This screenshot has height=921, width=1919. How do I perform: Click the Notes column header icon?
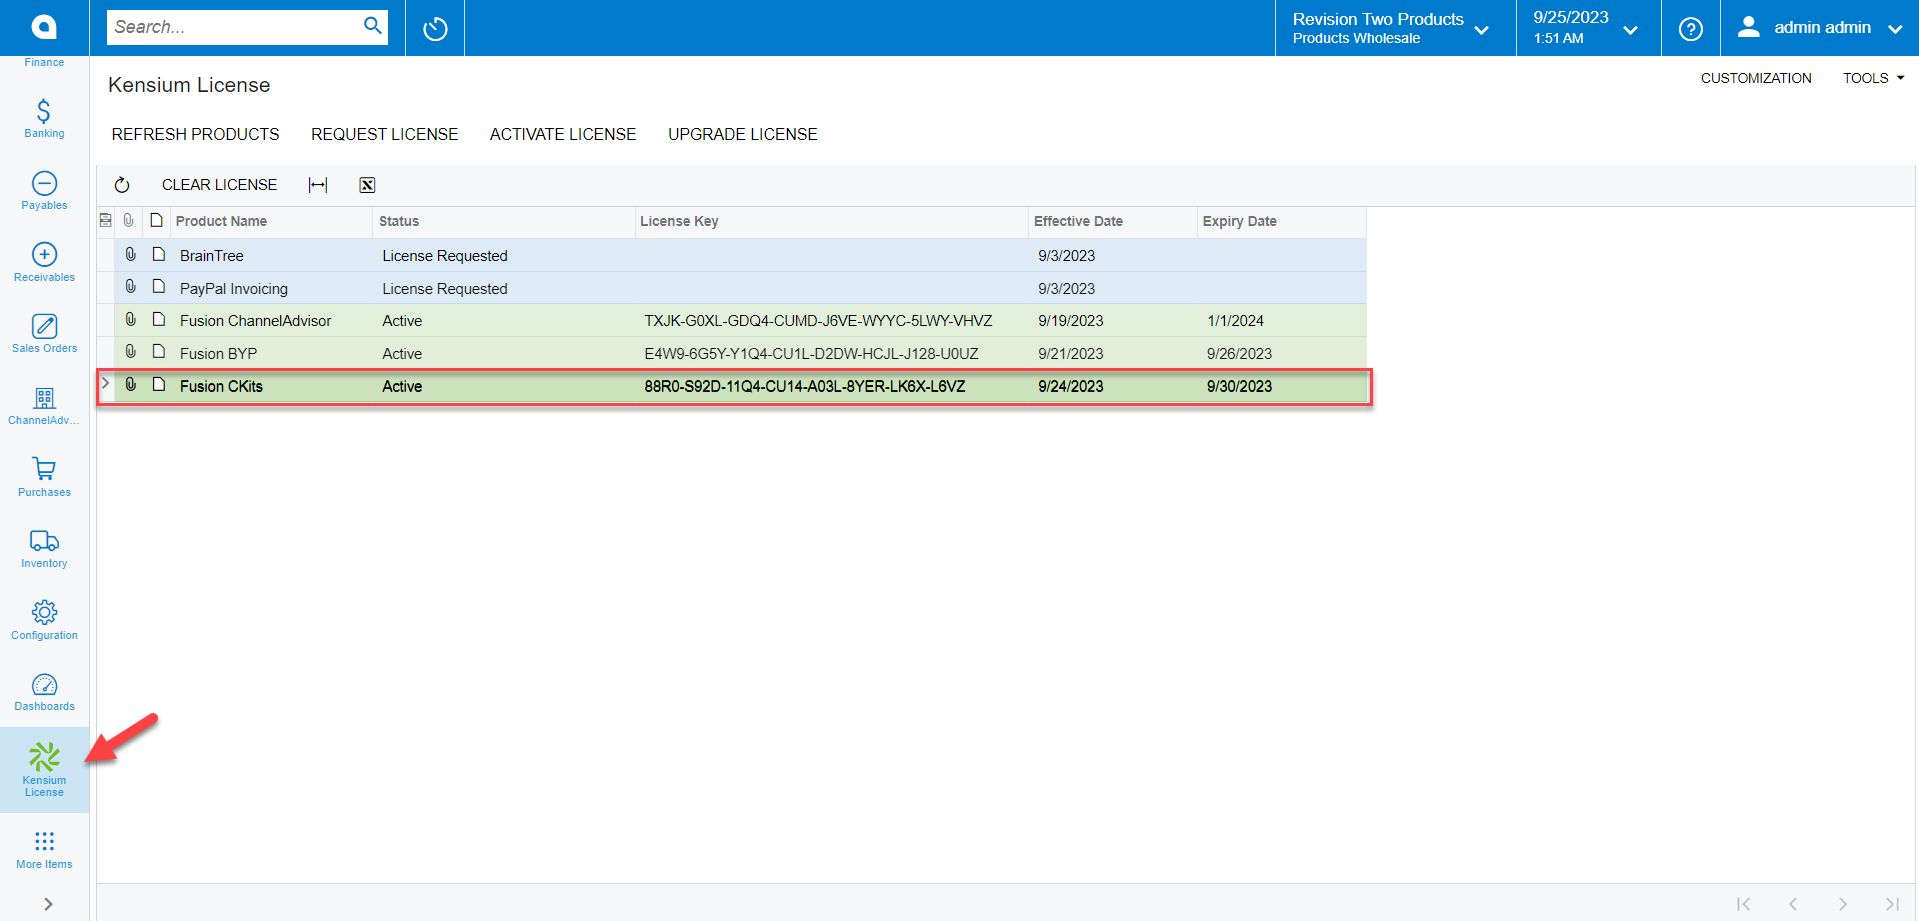click(157, 220)
